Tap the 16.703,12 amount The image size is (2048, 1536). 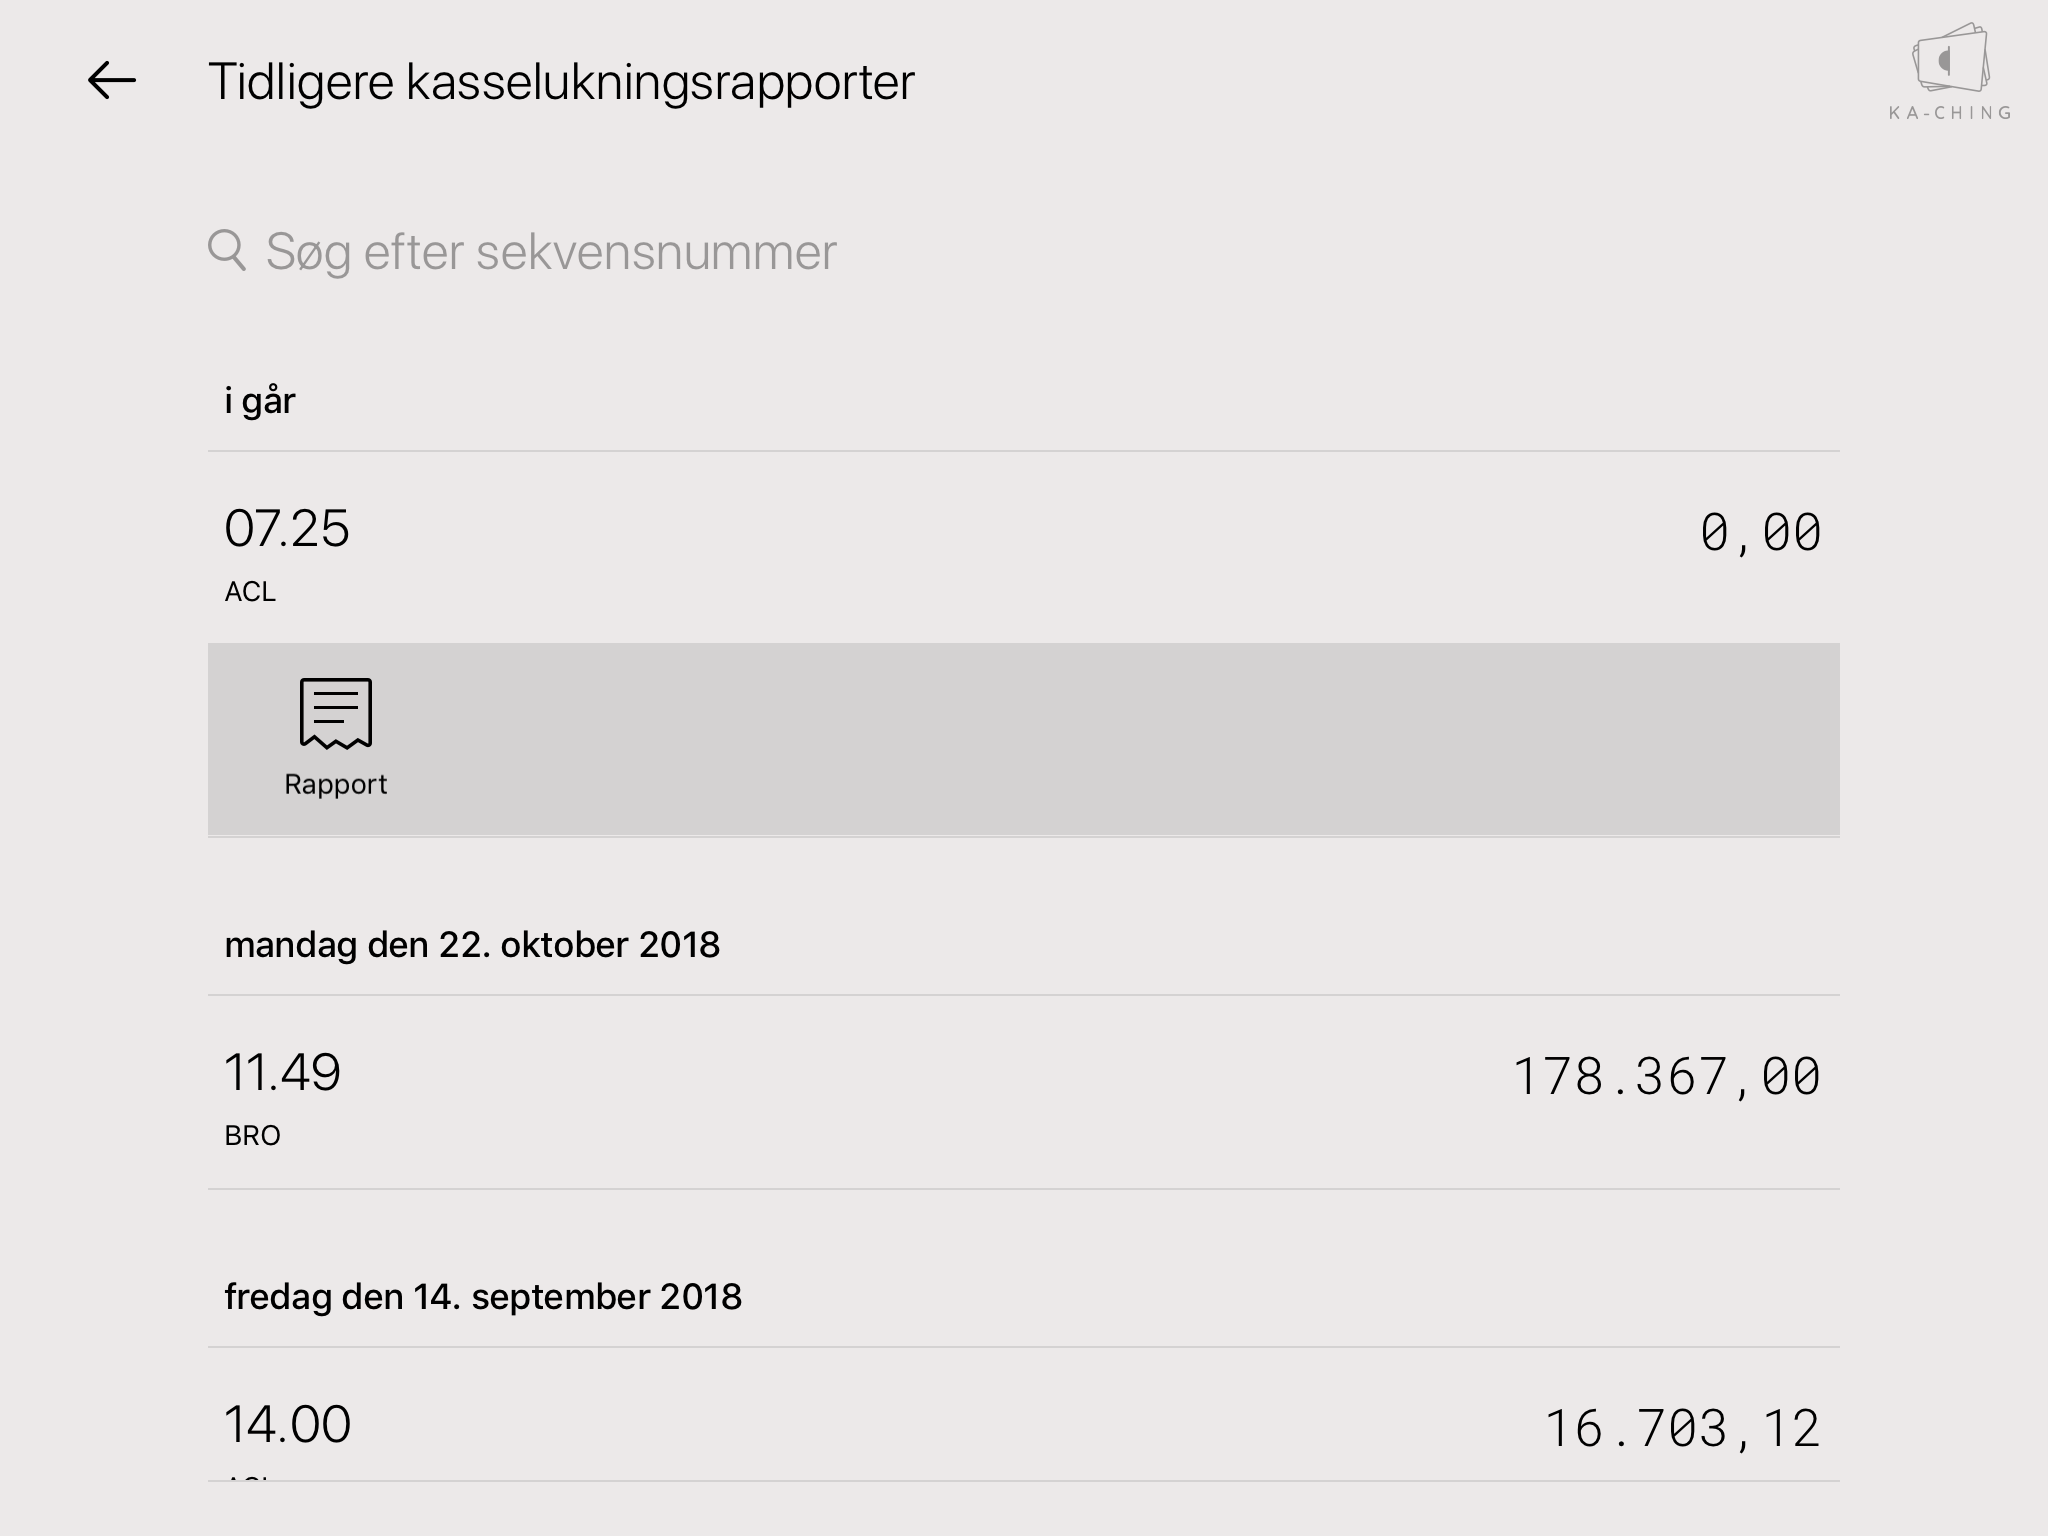tap(1682, 1428)
